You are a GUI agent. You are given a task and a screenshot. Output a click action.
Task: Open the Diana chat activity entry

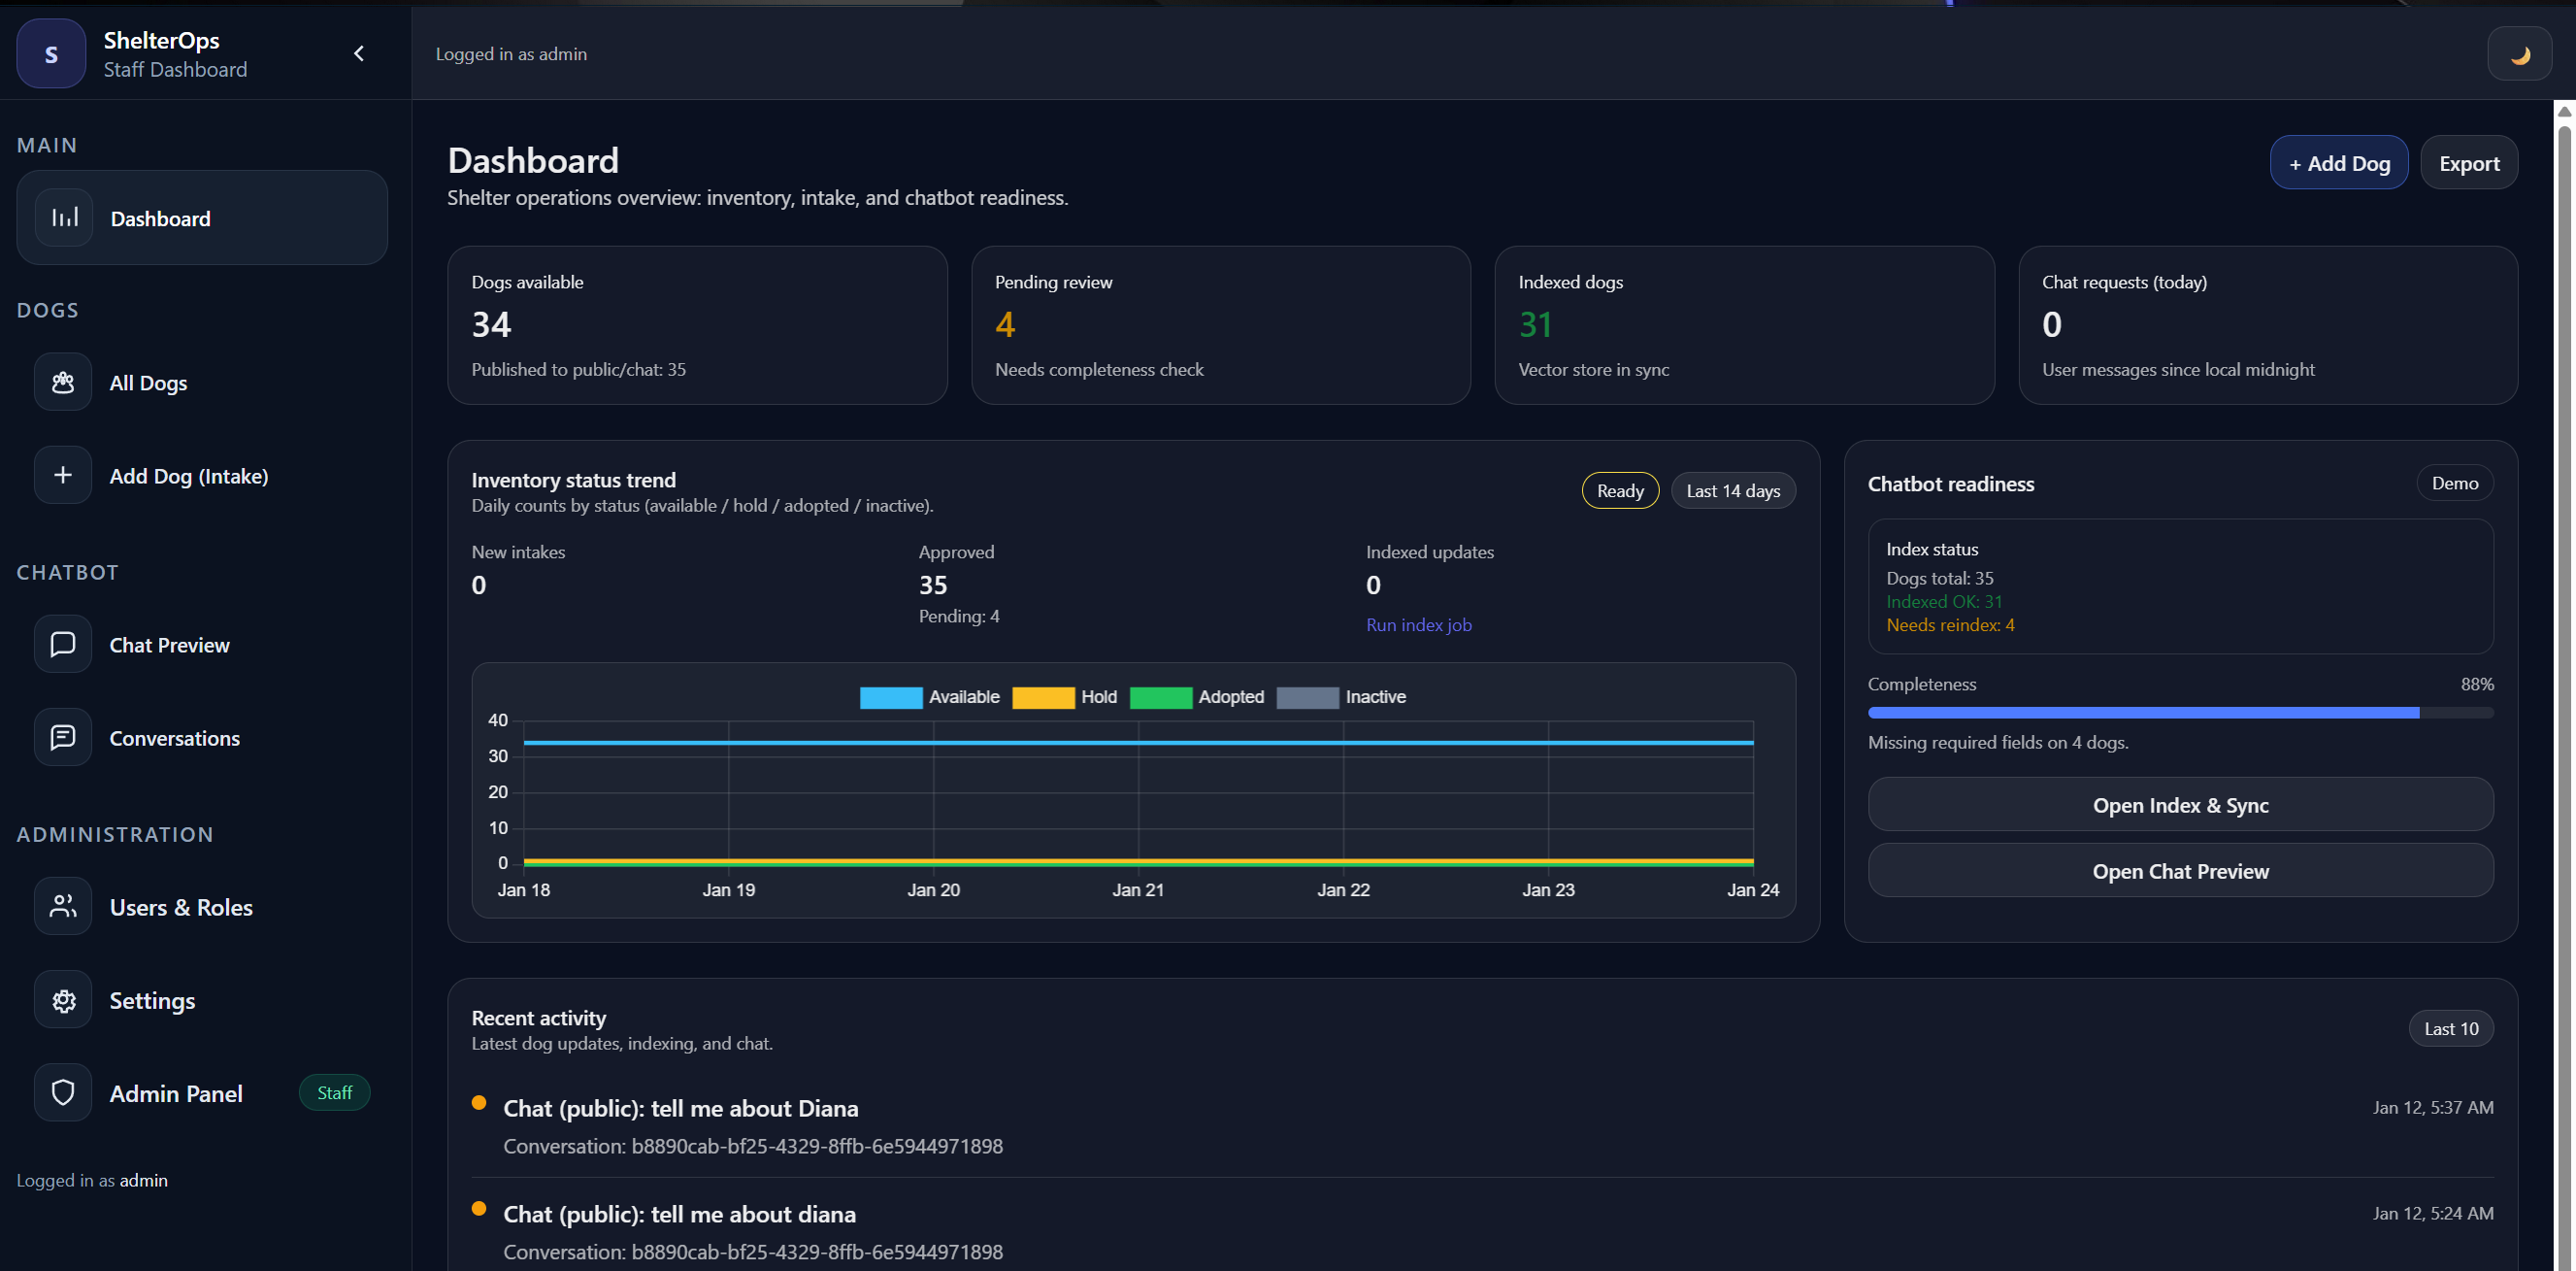[682, 1107]
